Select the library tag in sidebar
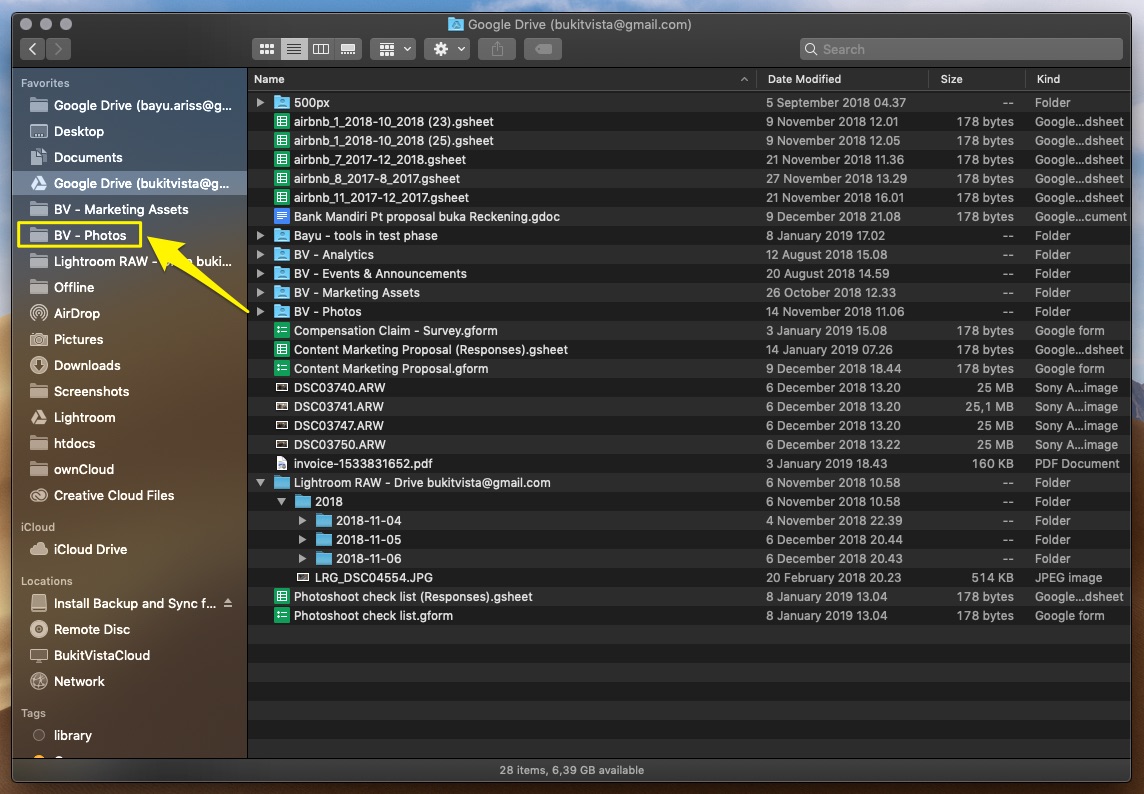1144x794 pixels. (130, 736)
